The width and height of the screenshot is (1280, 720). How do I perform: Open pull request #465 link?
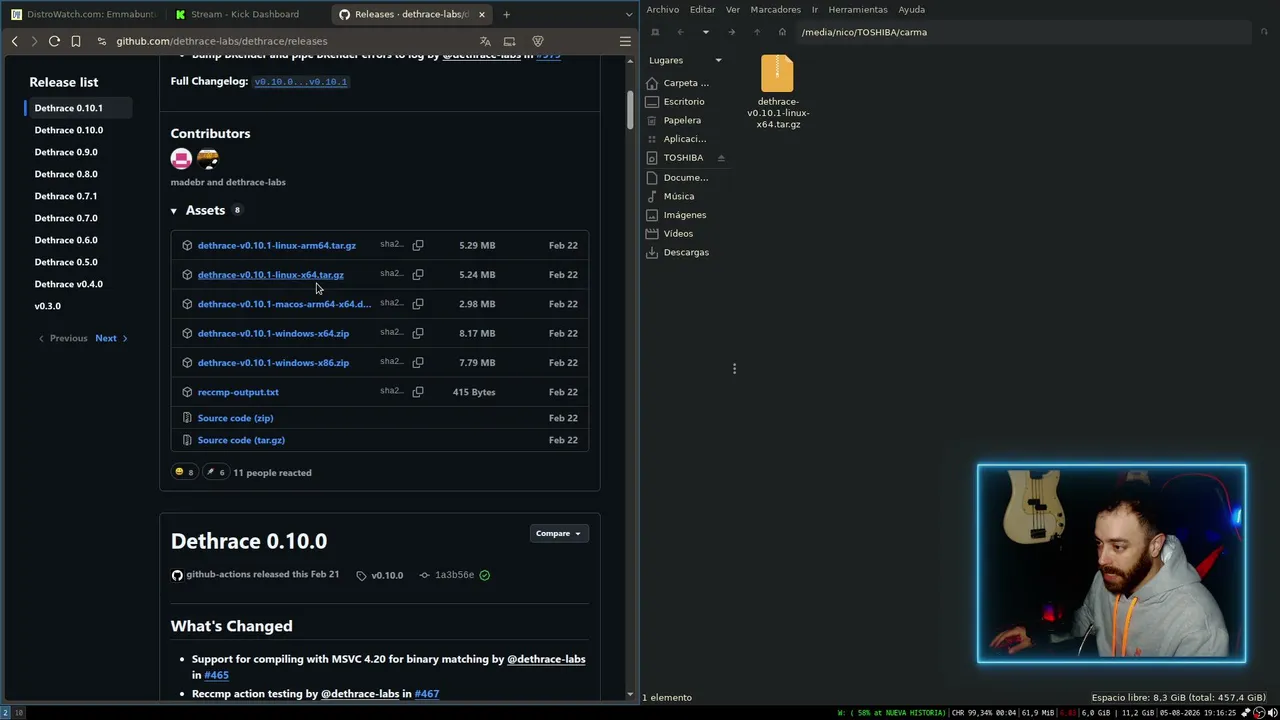click(216, 675)
